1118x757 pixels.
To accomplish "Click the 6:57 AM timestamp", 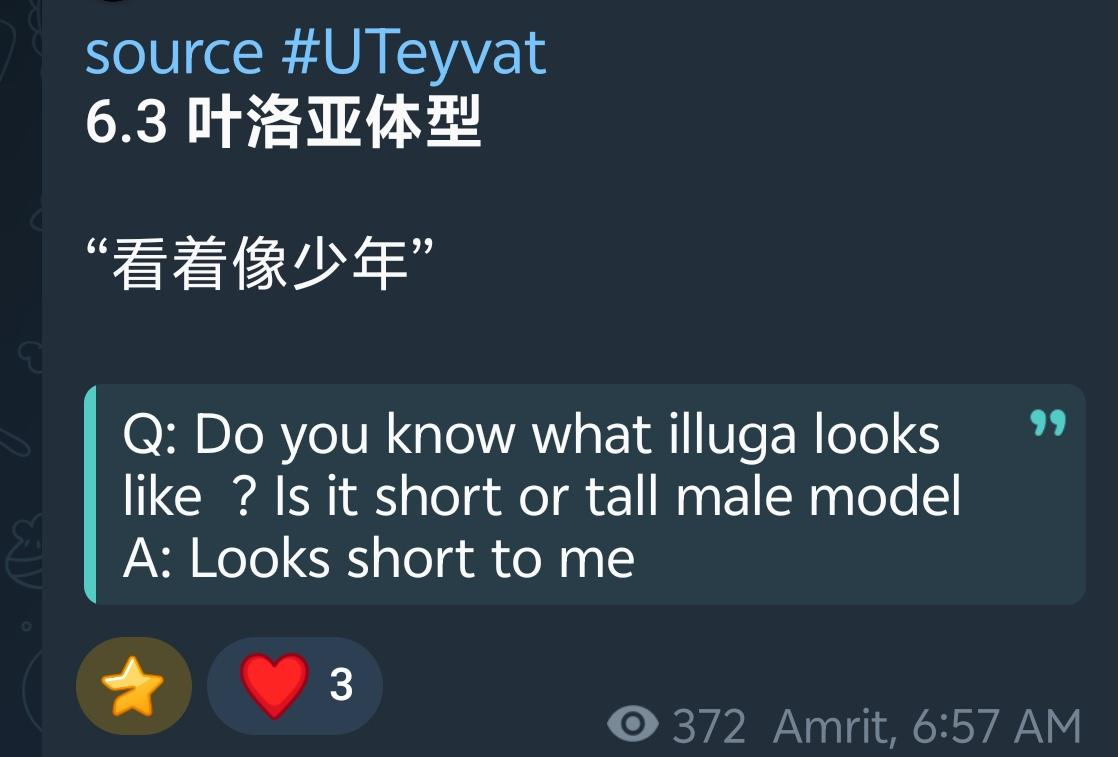I will coord(996,726).
